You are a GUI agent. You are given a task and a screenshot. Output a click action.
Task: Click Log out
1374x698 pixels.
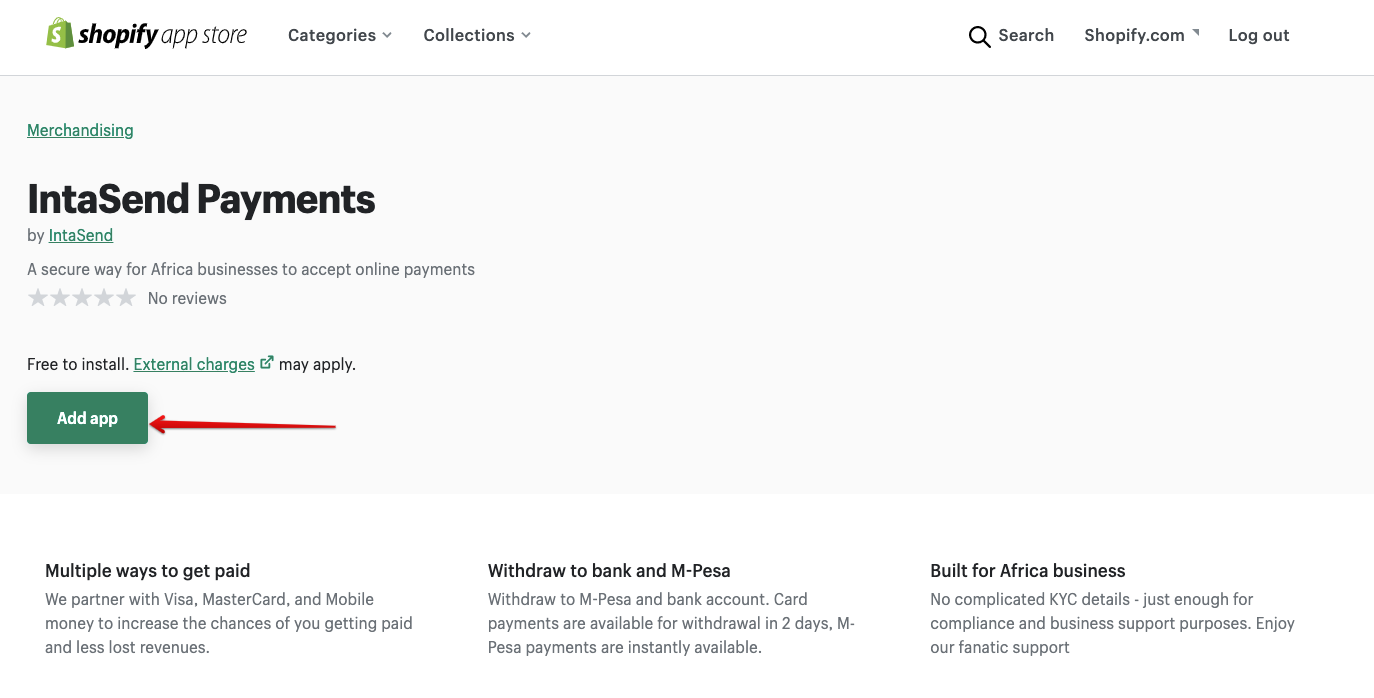click(1259, 35)
